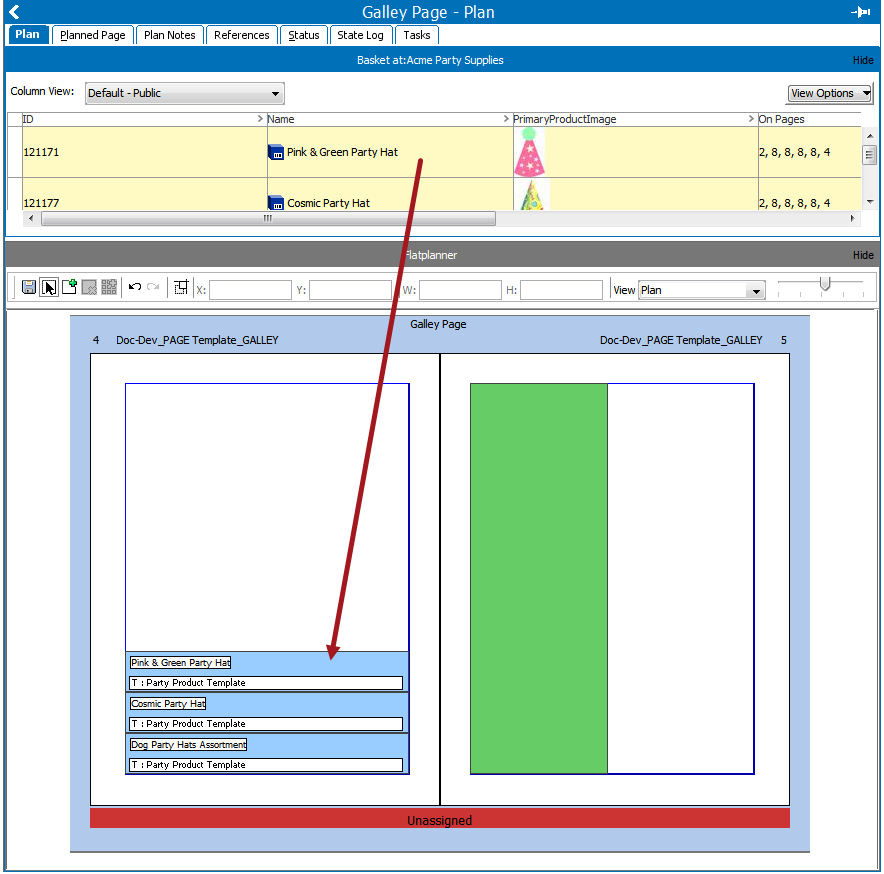Open the State Log tab

pyautogui.click(x=360, y=35)
